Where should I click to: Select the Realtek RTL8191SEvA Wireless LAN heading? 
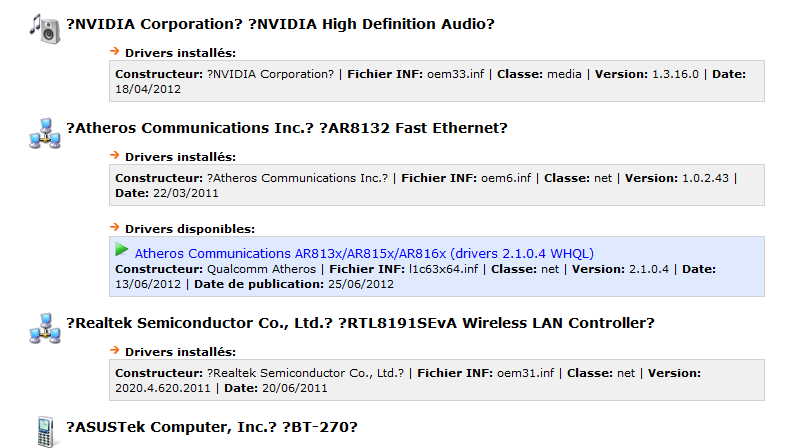(x=360, y=323)
